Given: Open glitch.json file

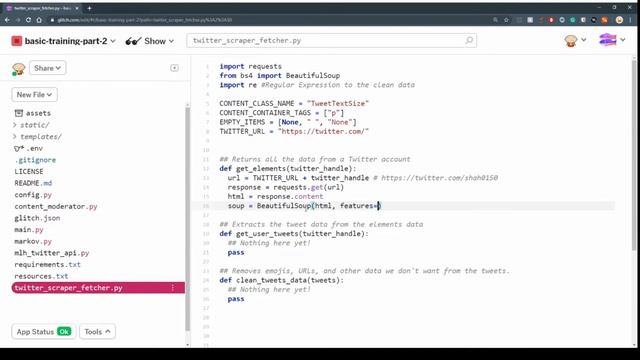Looking at the screenshot, I should [x=37, y=218].
